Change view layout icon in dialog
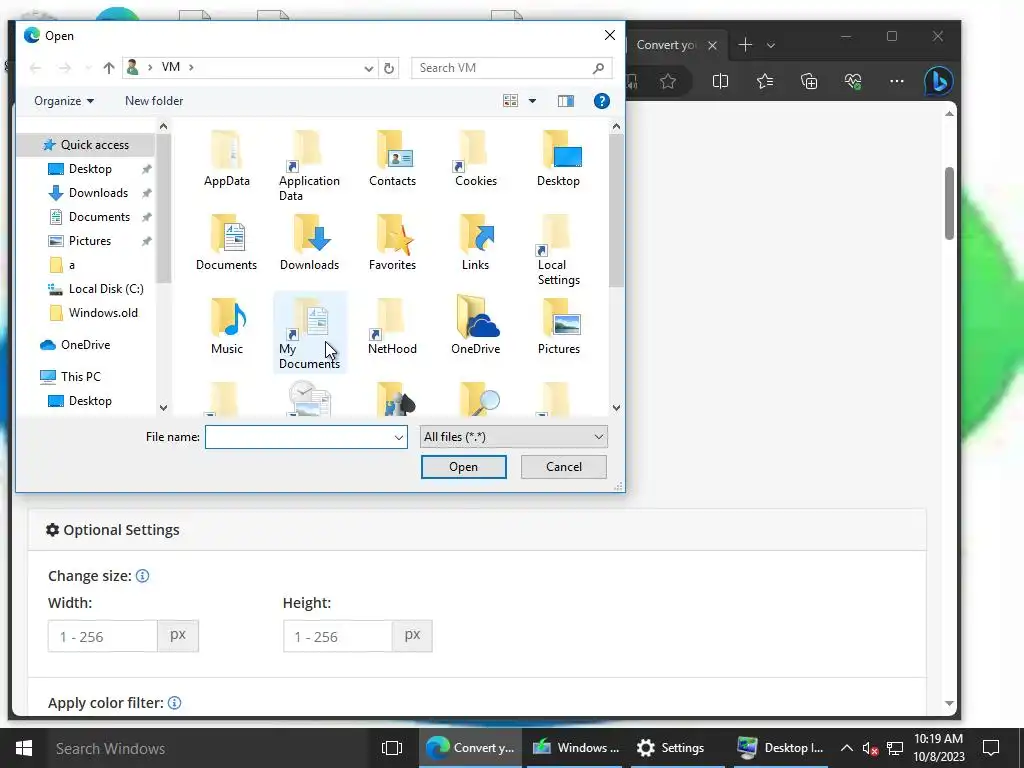Viewport: 1024px width, 768px height. (510, 101)
